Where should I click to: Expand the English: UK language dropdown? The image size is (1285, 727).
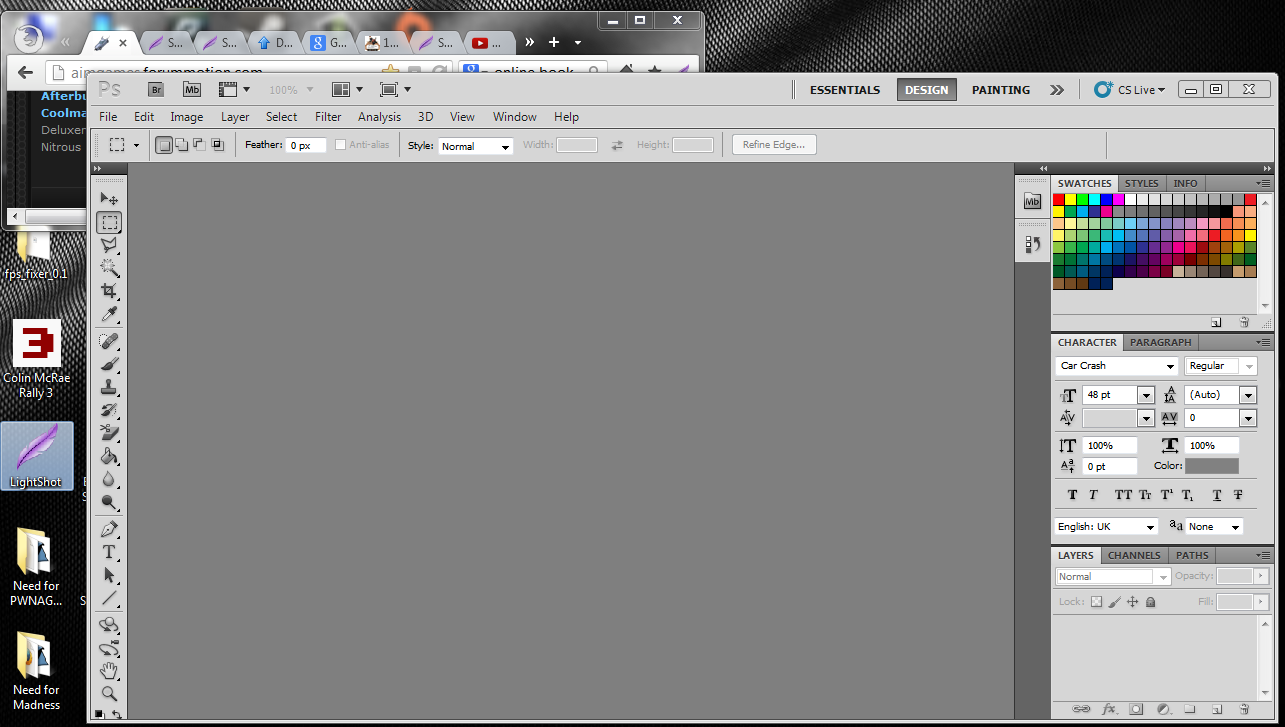click(1107, 526)
